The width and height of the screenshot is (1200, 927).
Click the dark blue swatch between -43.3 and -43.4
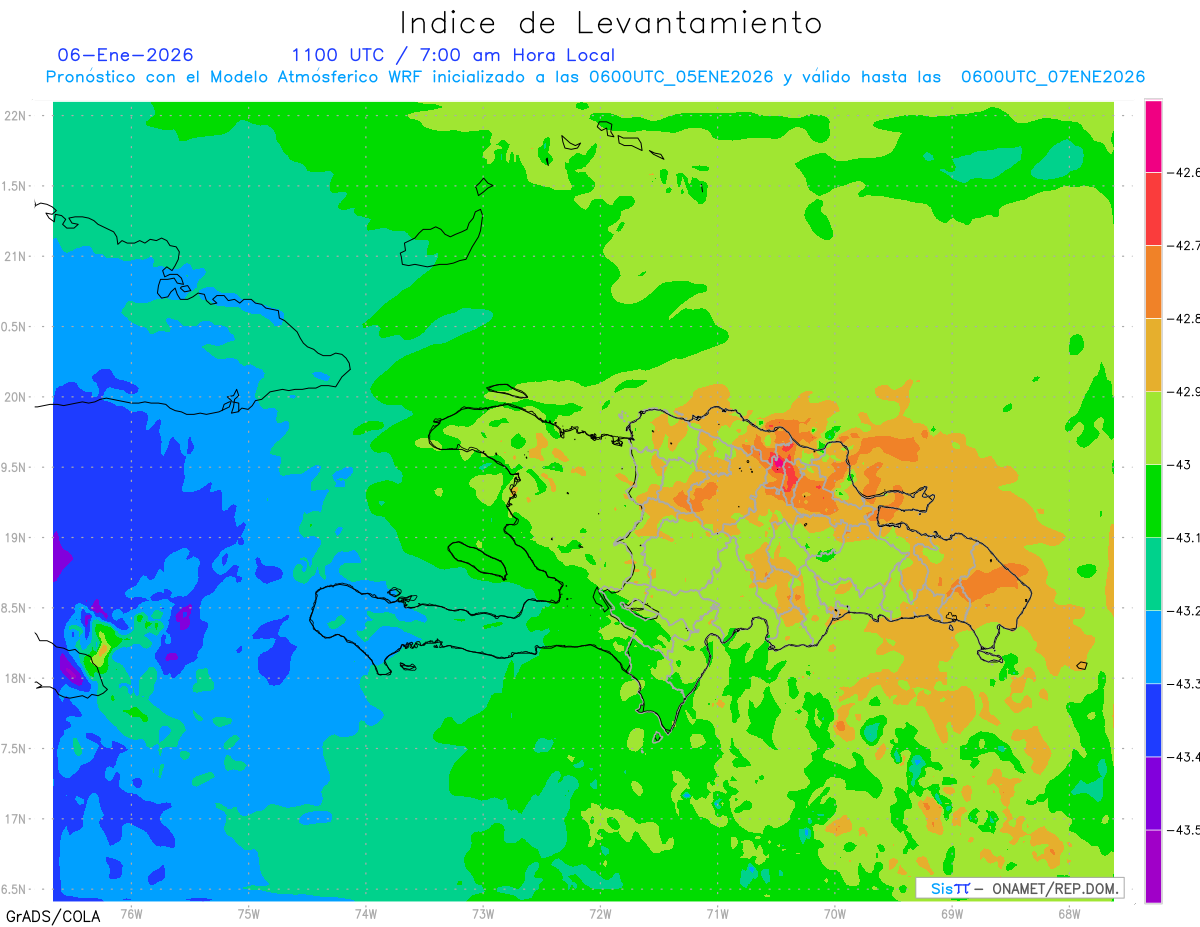(1153, 720)
